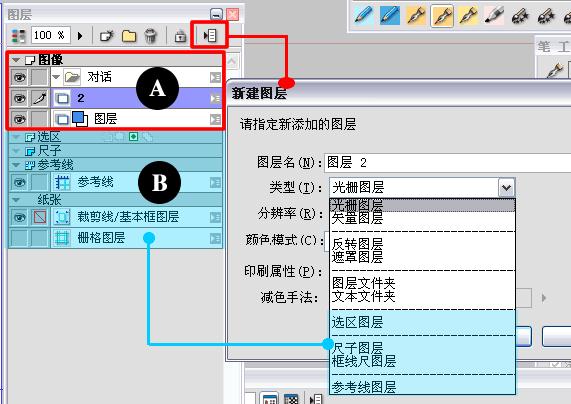
Task: Select 参考线图层 in the type list
Action: tap(363, 387)
